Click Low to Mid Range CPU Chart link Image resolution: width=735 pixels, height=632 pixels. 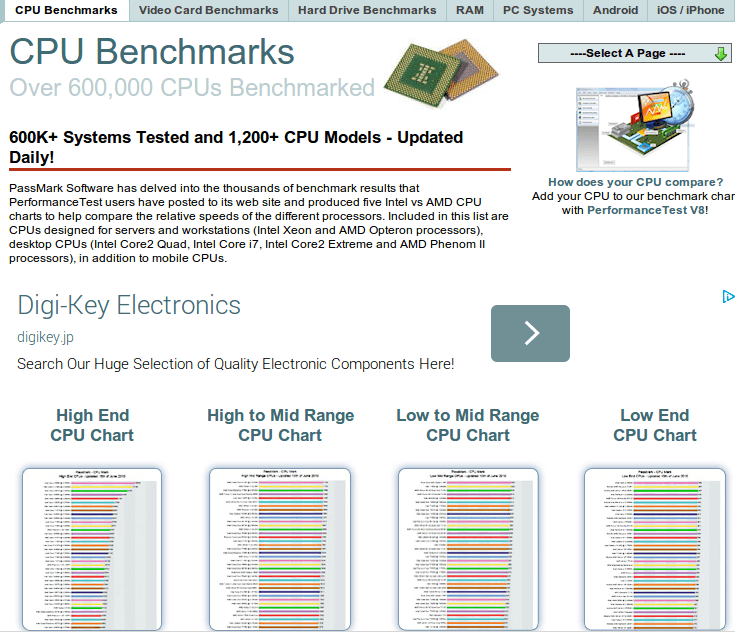click(x=467, y=425)
